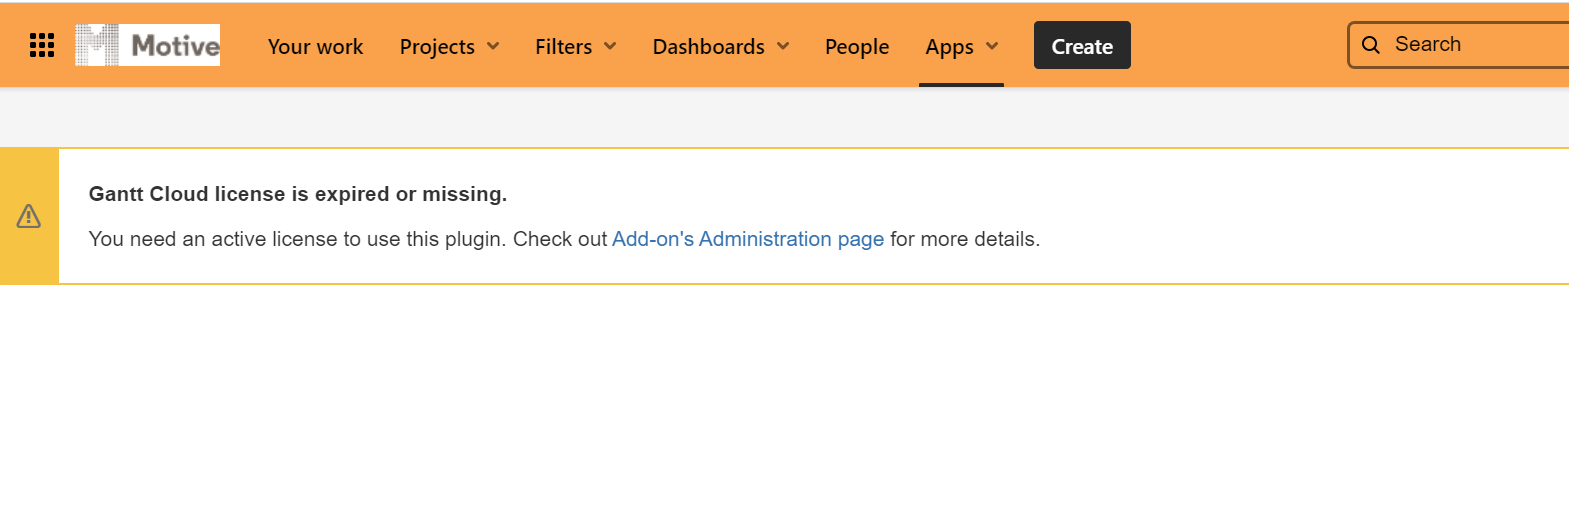Screen dimensions: 1569x506
Task: Open the Filters menu label
Action: coord(563,47)
